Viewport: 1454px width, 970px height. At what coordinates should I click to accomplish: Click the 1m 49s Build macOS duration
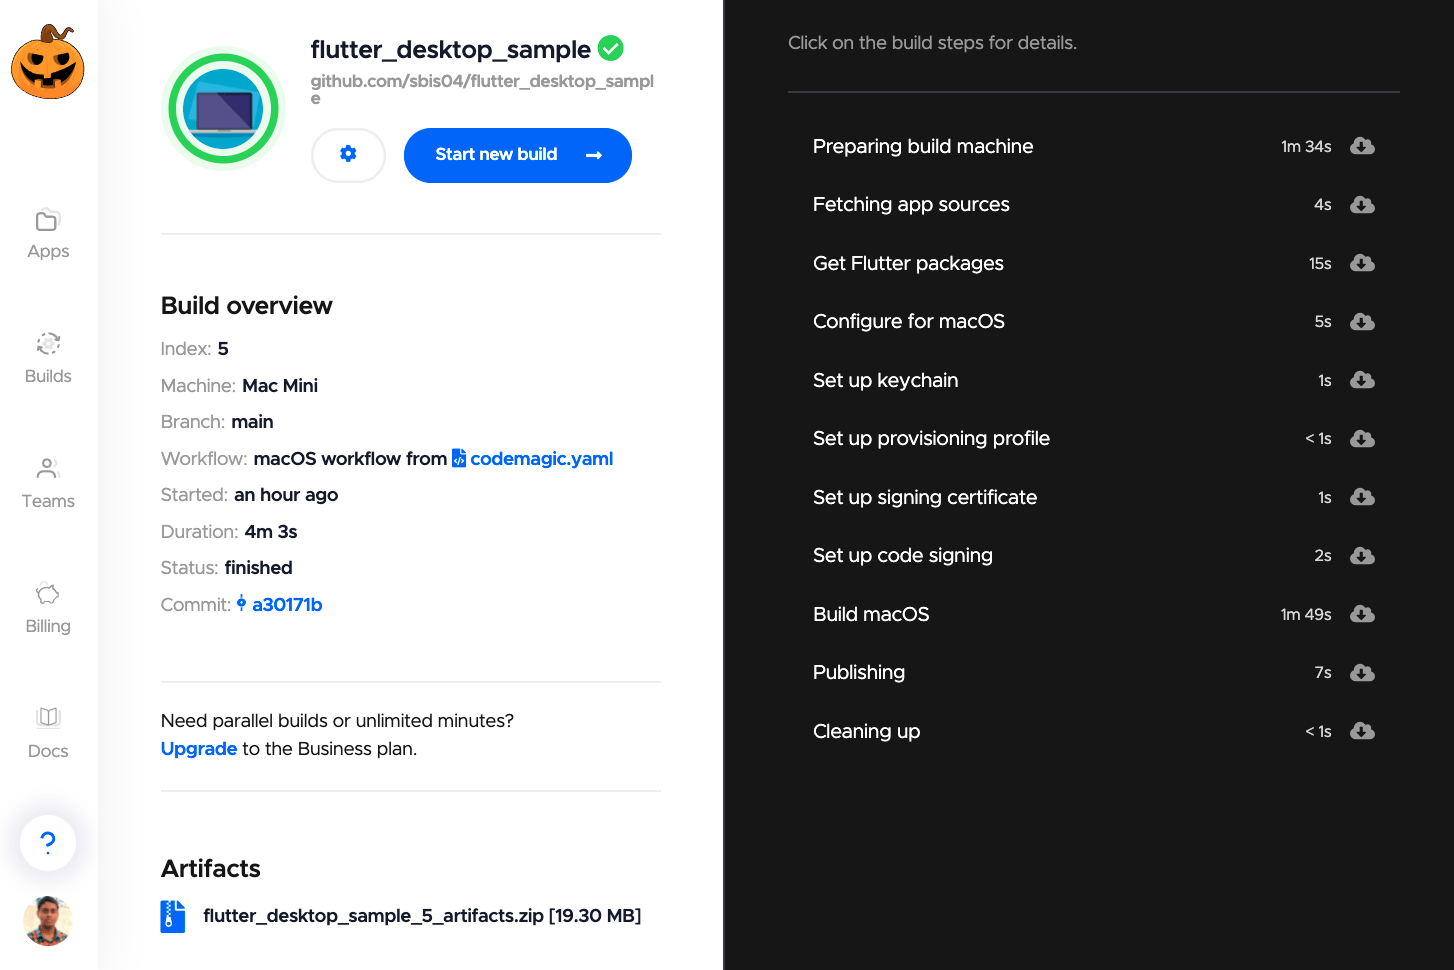click(1306, 615)
